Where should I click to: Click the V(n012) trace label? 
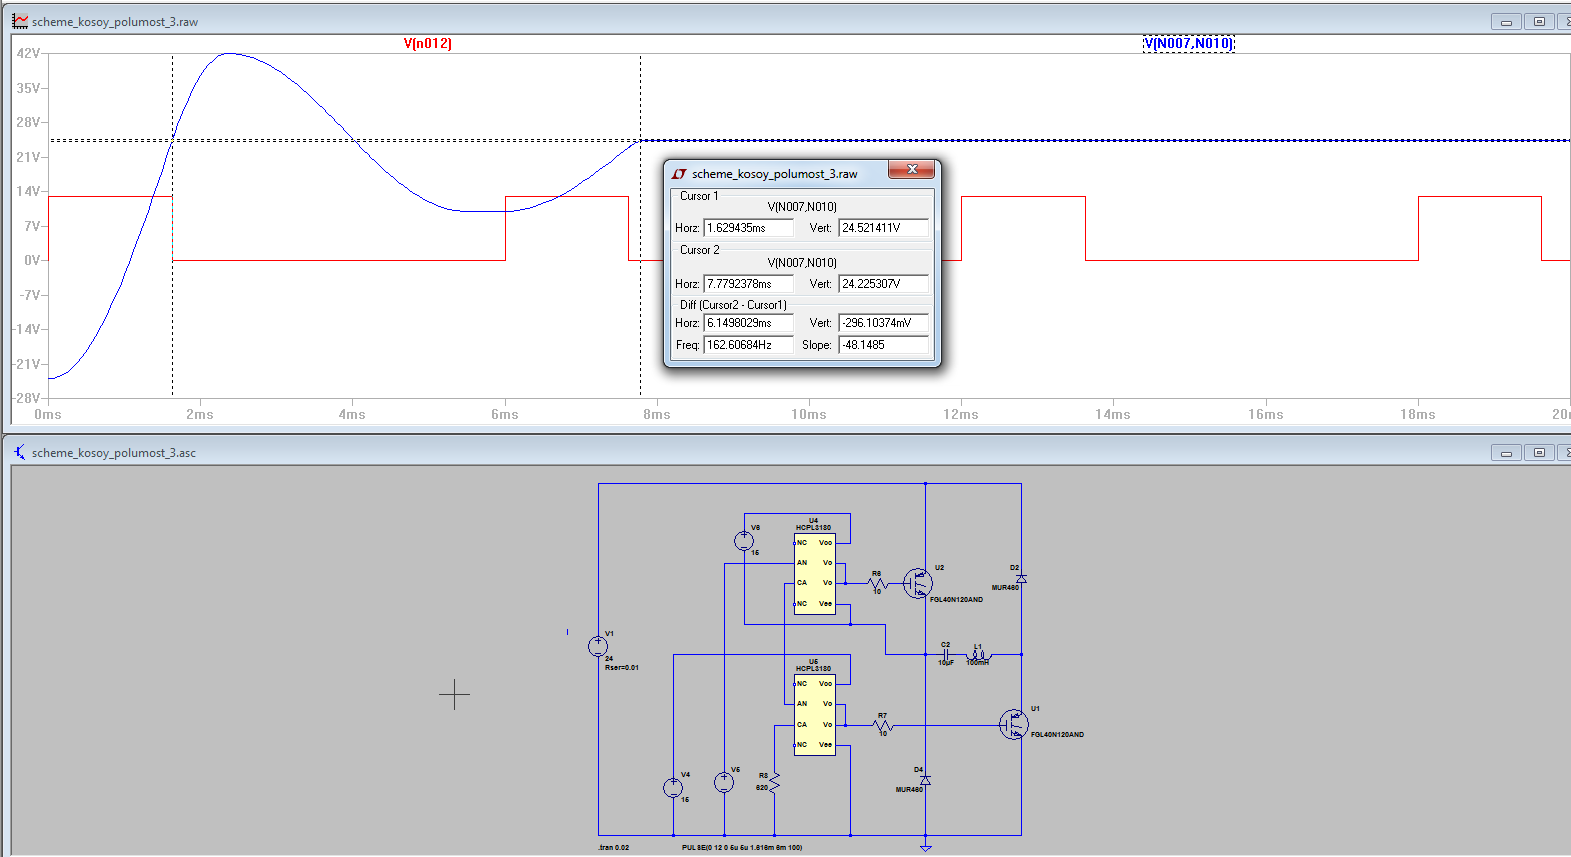click(427, 43)
